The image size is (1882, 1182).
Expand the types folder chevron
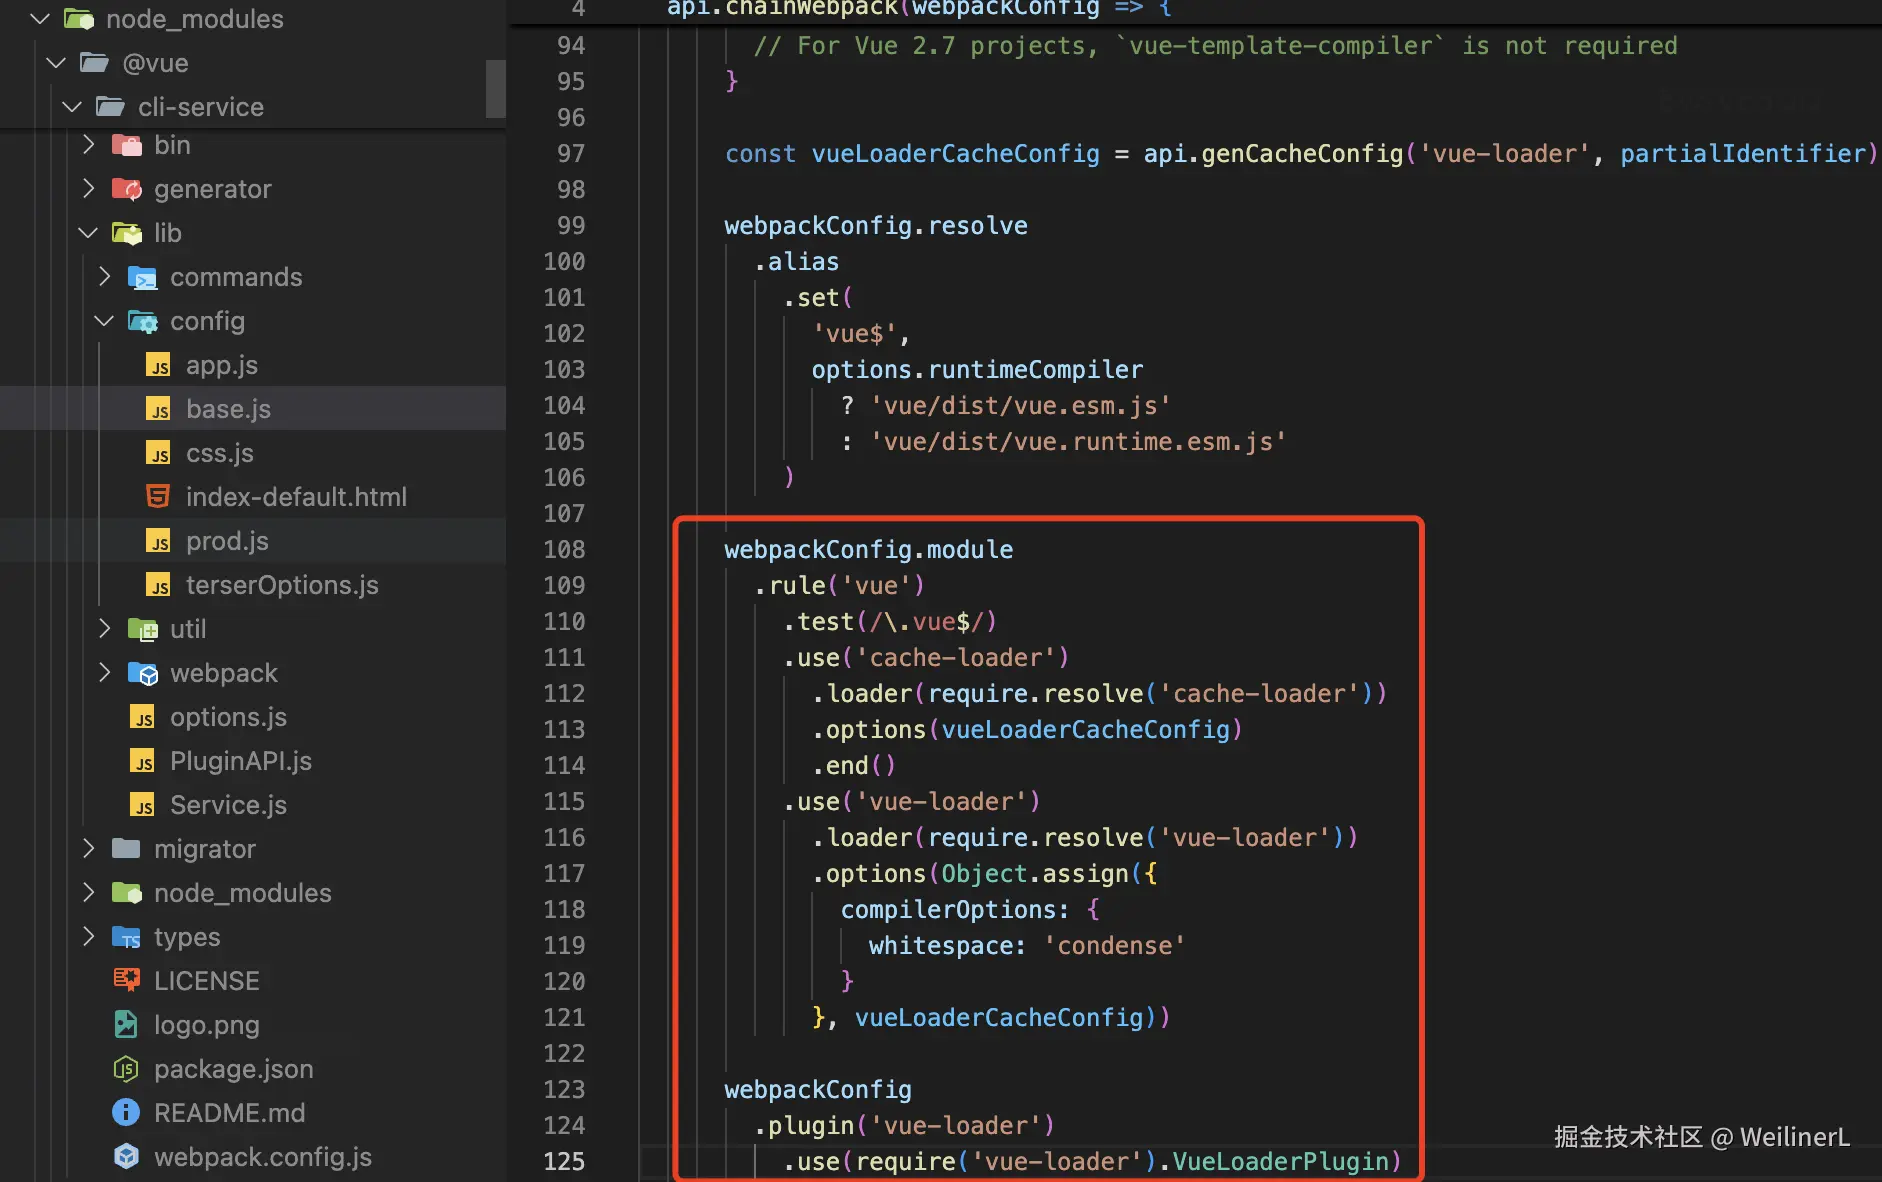tap(89, 937)
